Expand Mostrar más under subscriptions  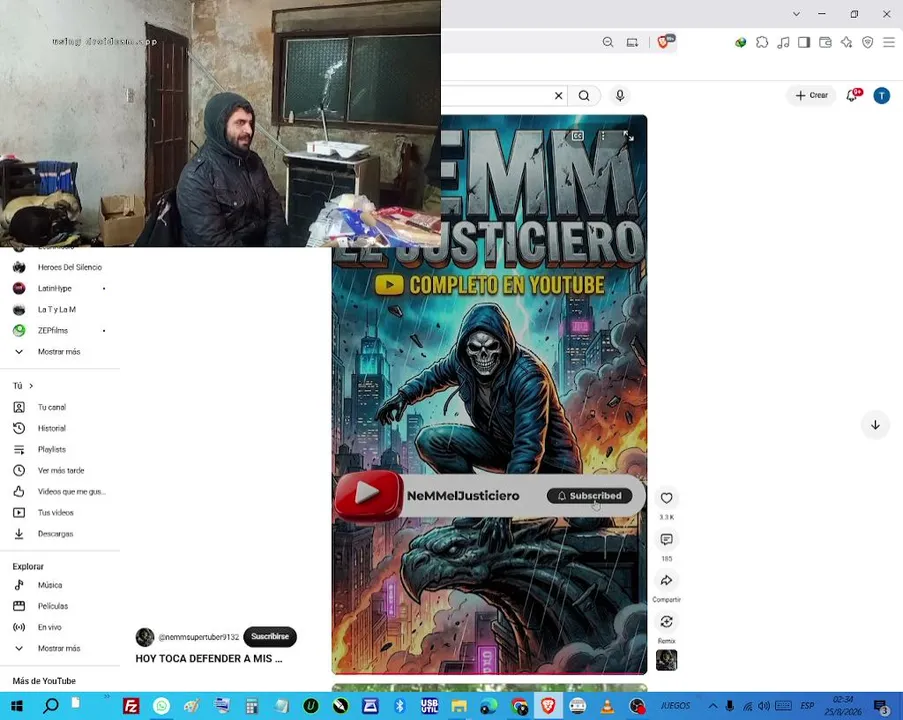58,351
